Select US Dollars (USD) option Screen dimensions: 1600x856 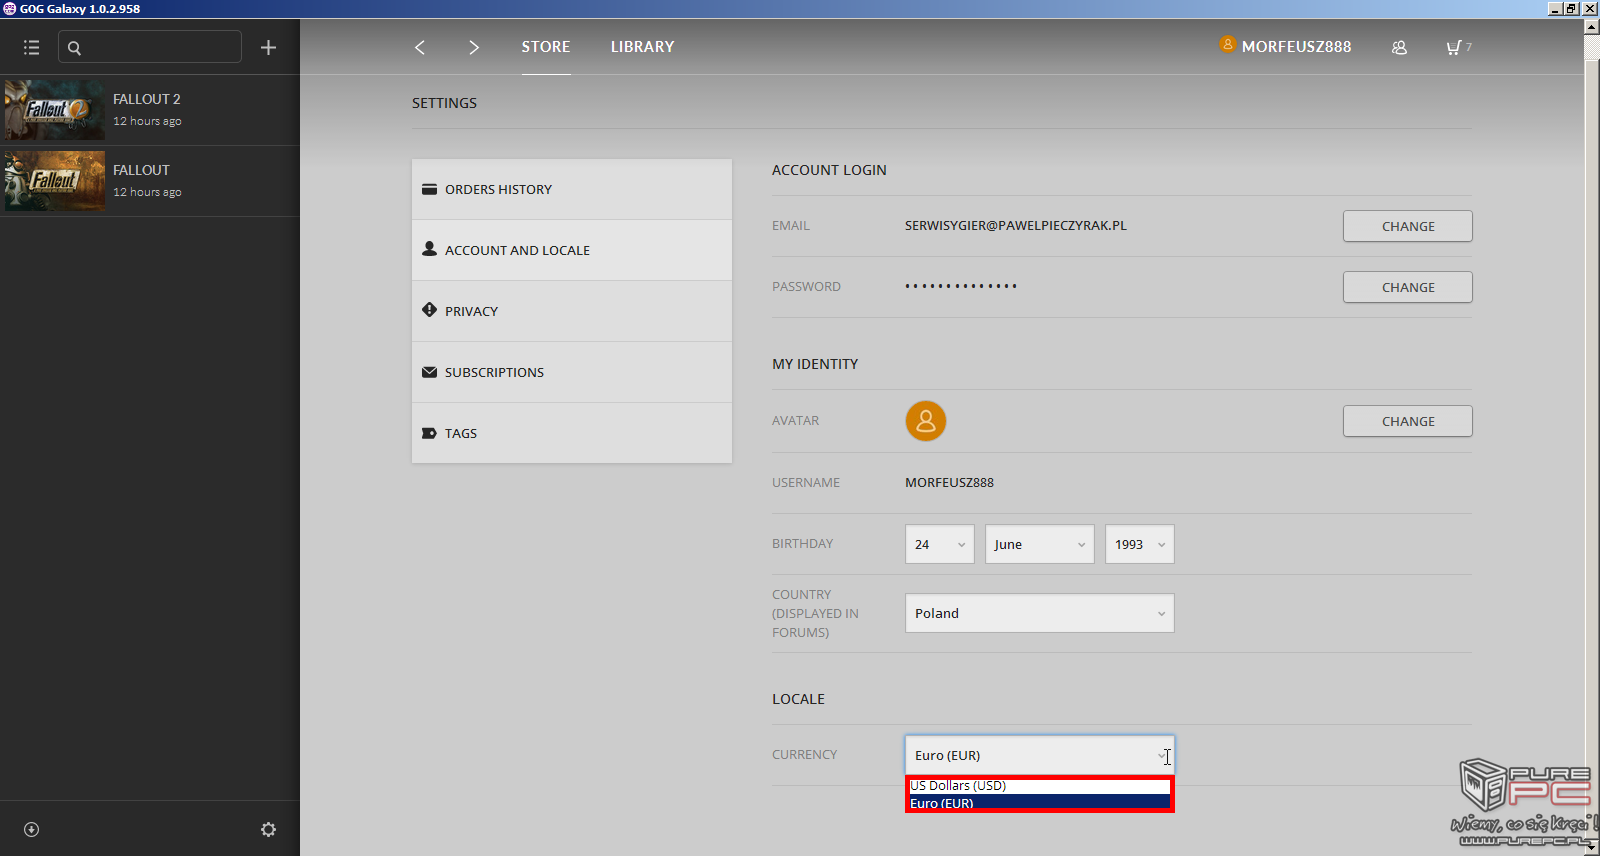[1039, 786]
